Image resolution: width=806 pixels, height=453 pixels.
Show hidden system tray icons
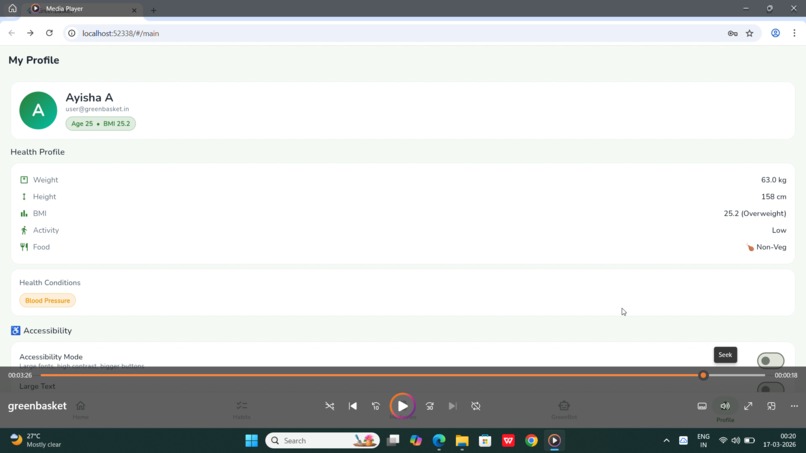point(666,441)
